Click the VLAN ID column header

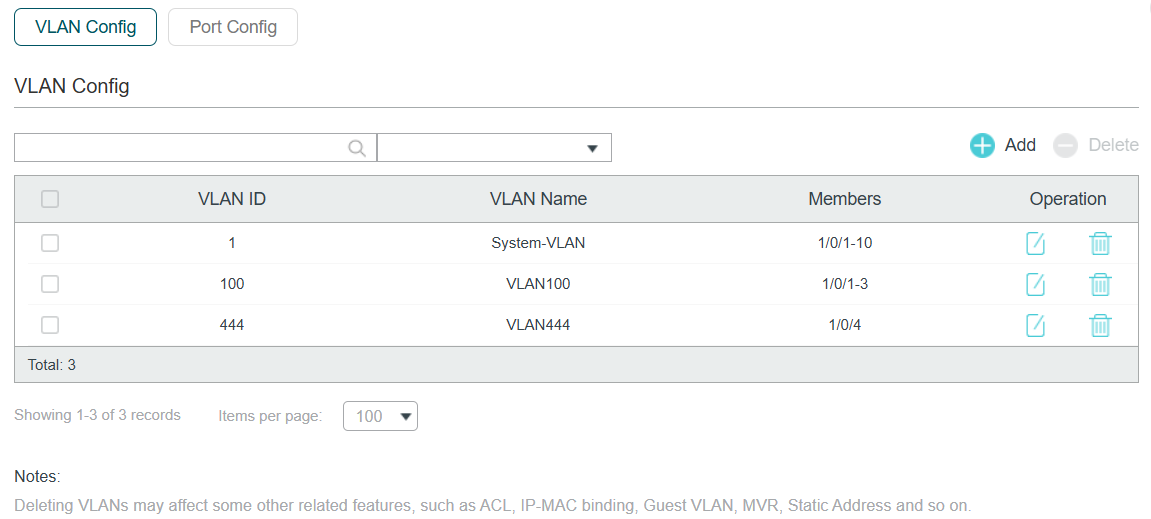pyautogui.click(x=232, y=199)
